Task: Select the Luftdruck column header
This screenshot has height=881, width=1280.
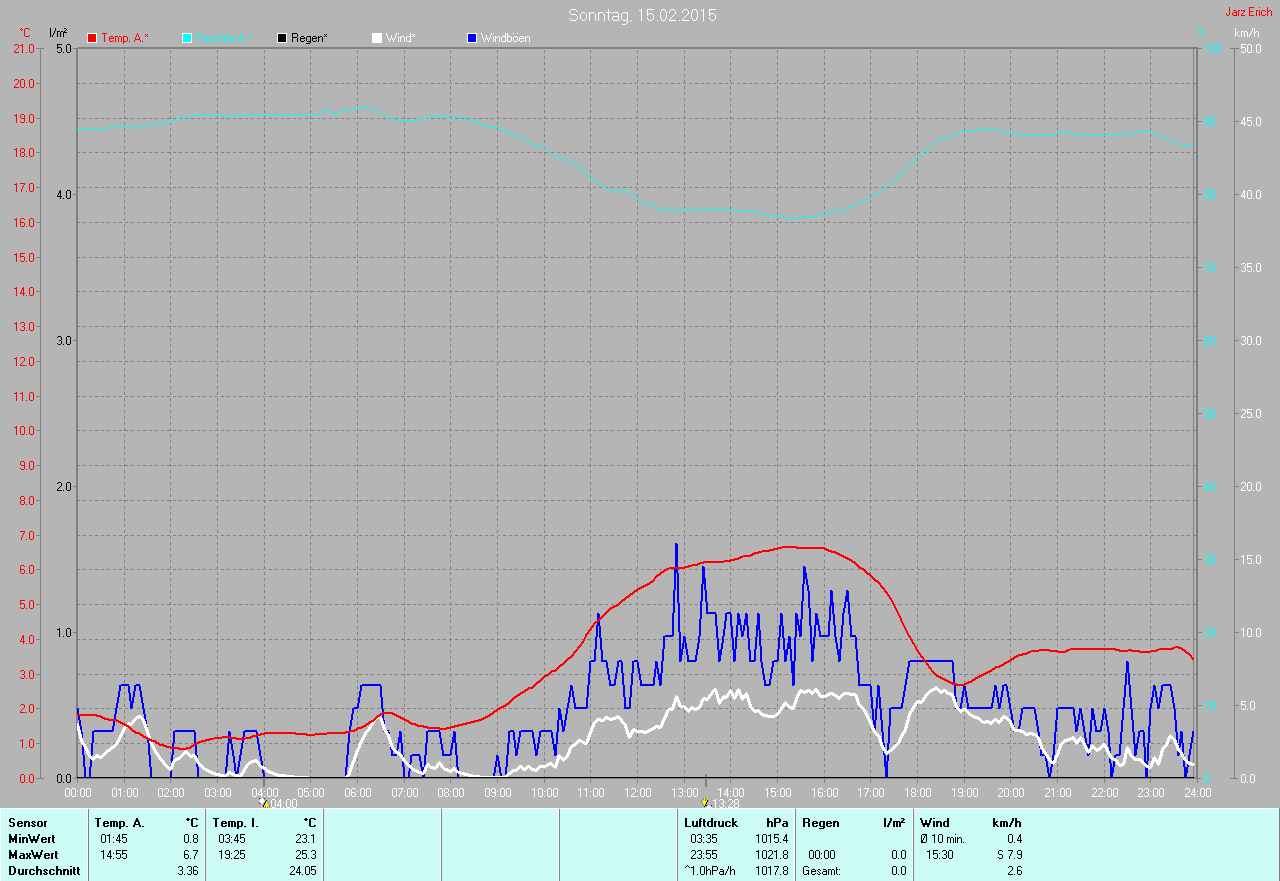Action: tap(711, 823)
